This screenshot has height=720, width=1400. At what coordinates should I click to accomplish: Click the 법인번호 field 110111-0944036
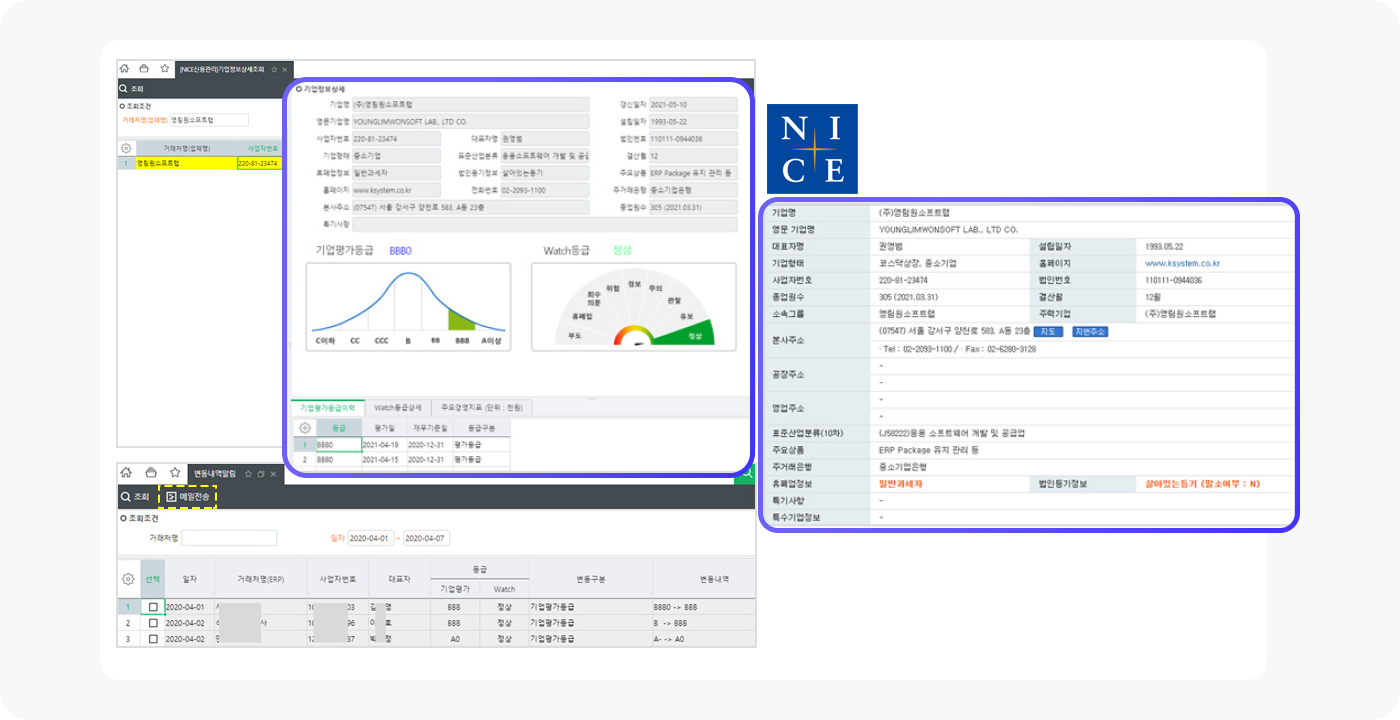[693, 139]
